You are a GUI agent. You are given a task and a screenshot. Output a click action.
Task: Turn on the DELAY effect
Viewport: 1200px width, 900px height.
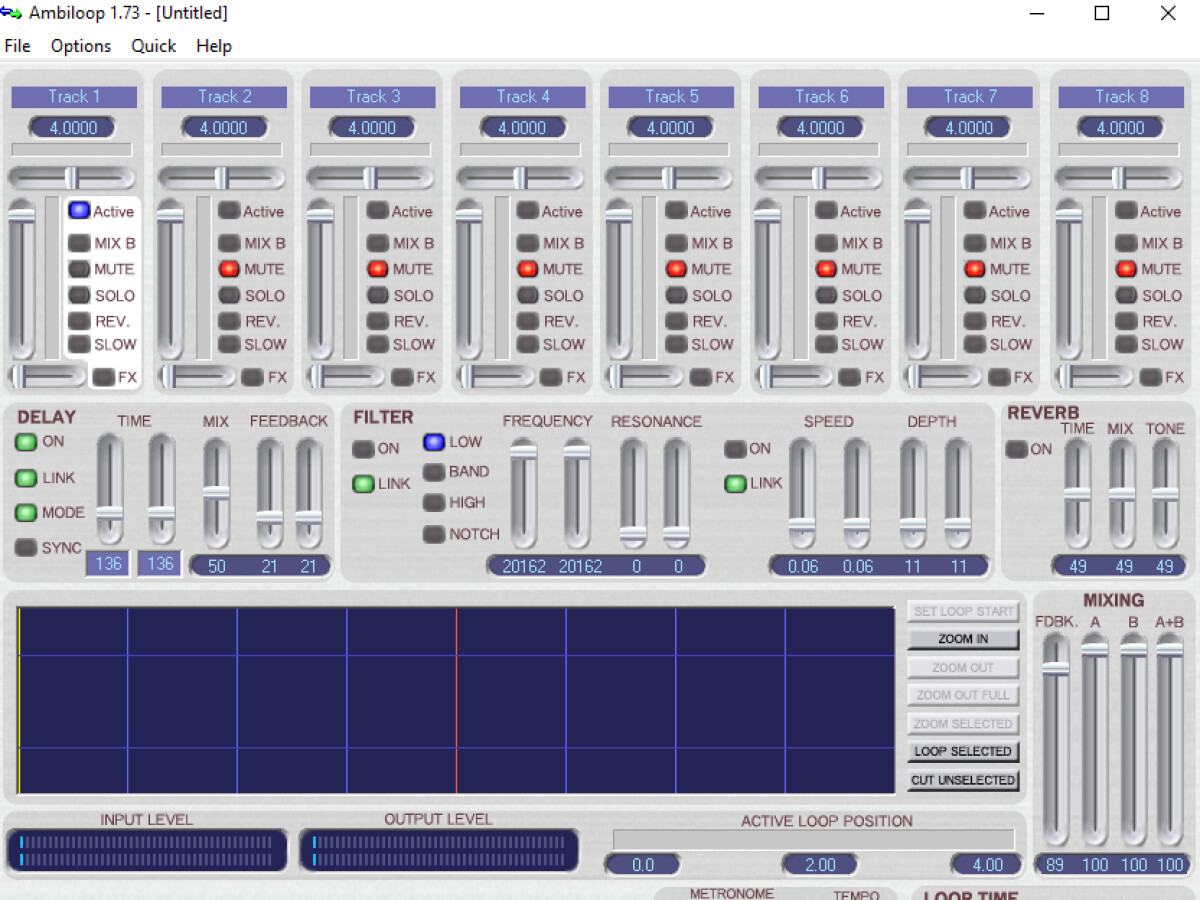click(x=27, y=442)
